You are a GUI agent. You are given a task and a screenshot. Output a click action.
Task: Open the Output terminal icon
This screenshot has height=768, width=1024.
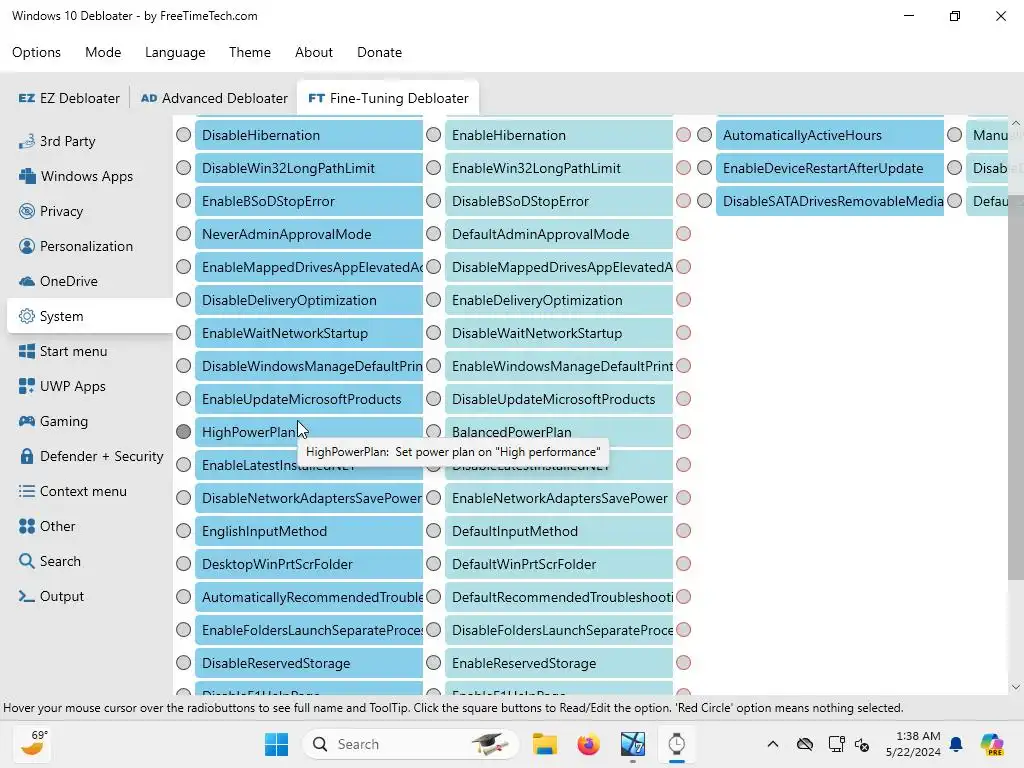pyautogui.click(x=27, y=596)
